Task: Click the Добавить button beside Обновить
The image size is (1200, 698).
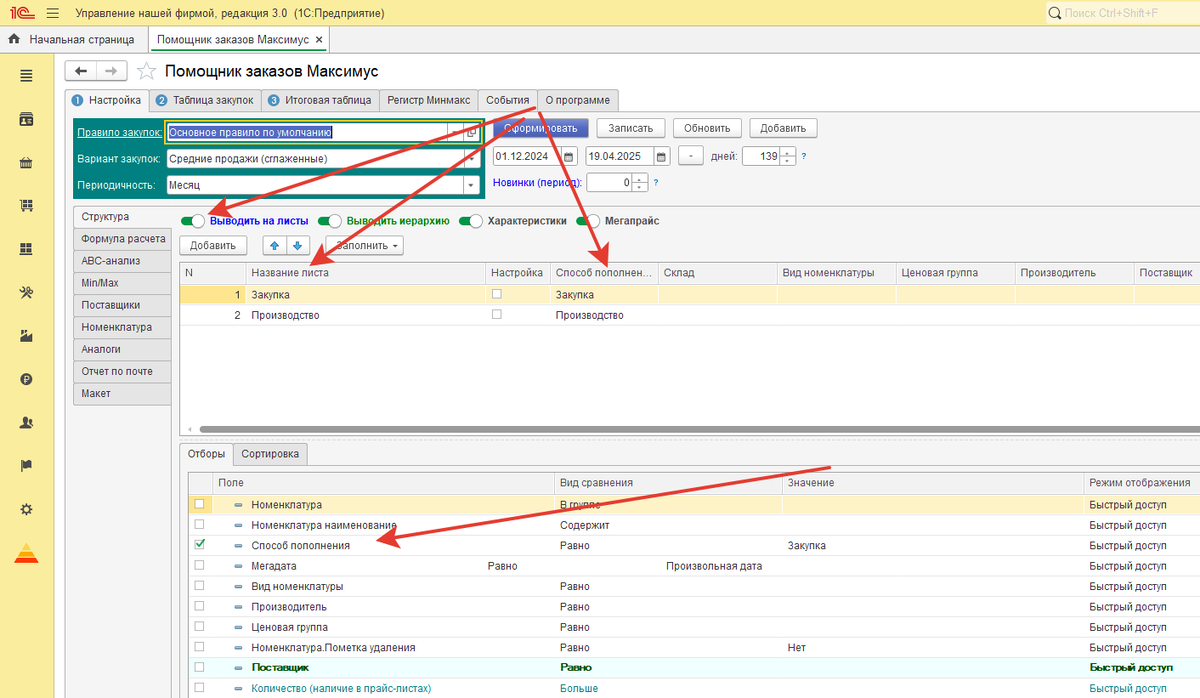Action: click(x=783, y=128)
